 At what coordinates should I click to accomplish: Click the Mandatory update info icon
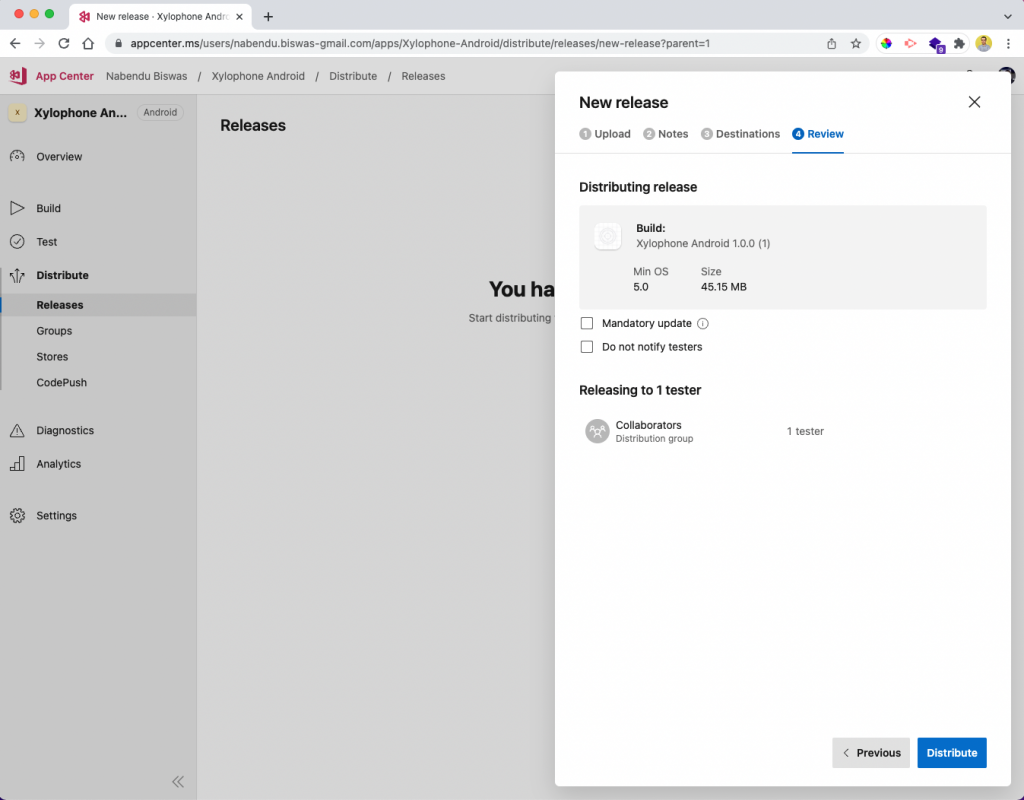pos(703,323)
